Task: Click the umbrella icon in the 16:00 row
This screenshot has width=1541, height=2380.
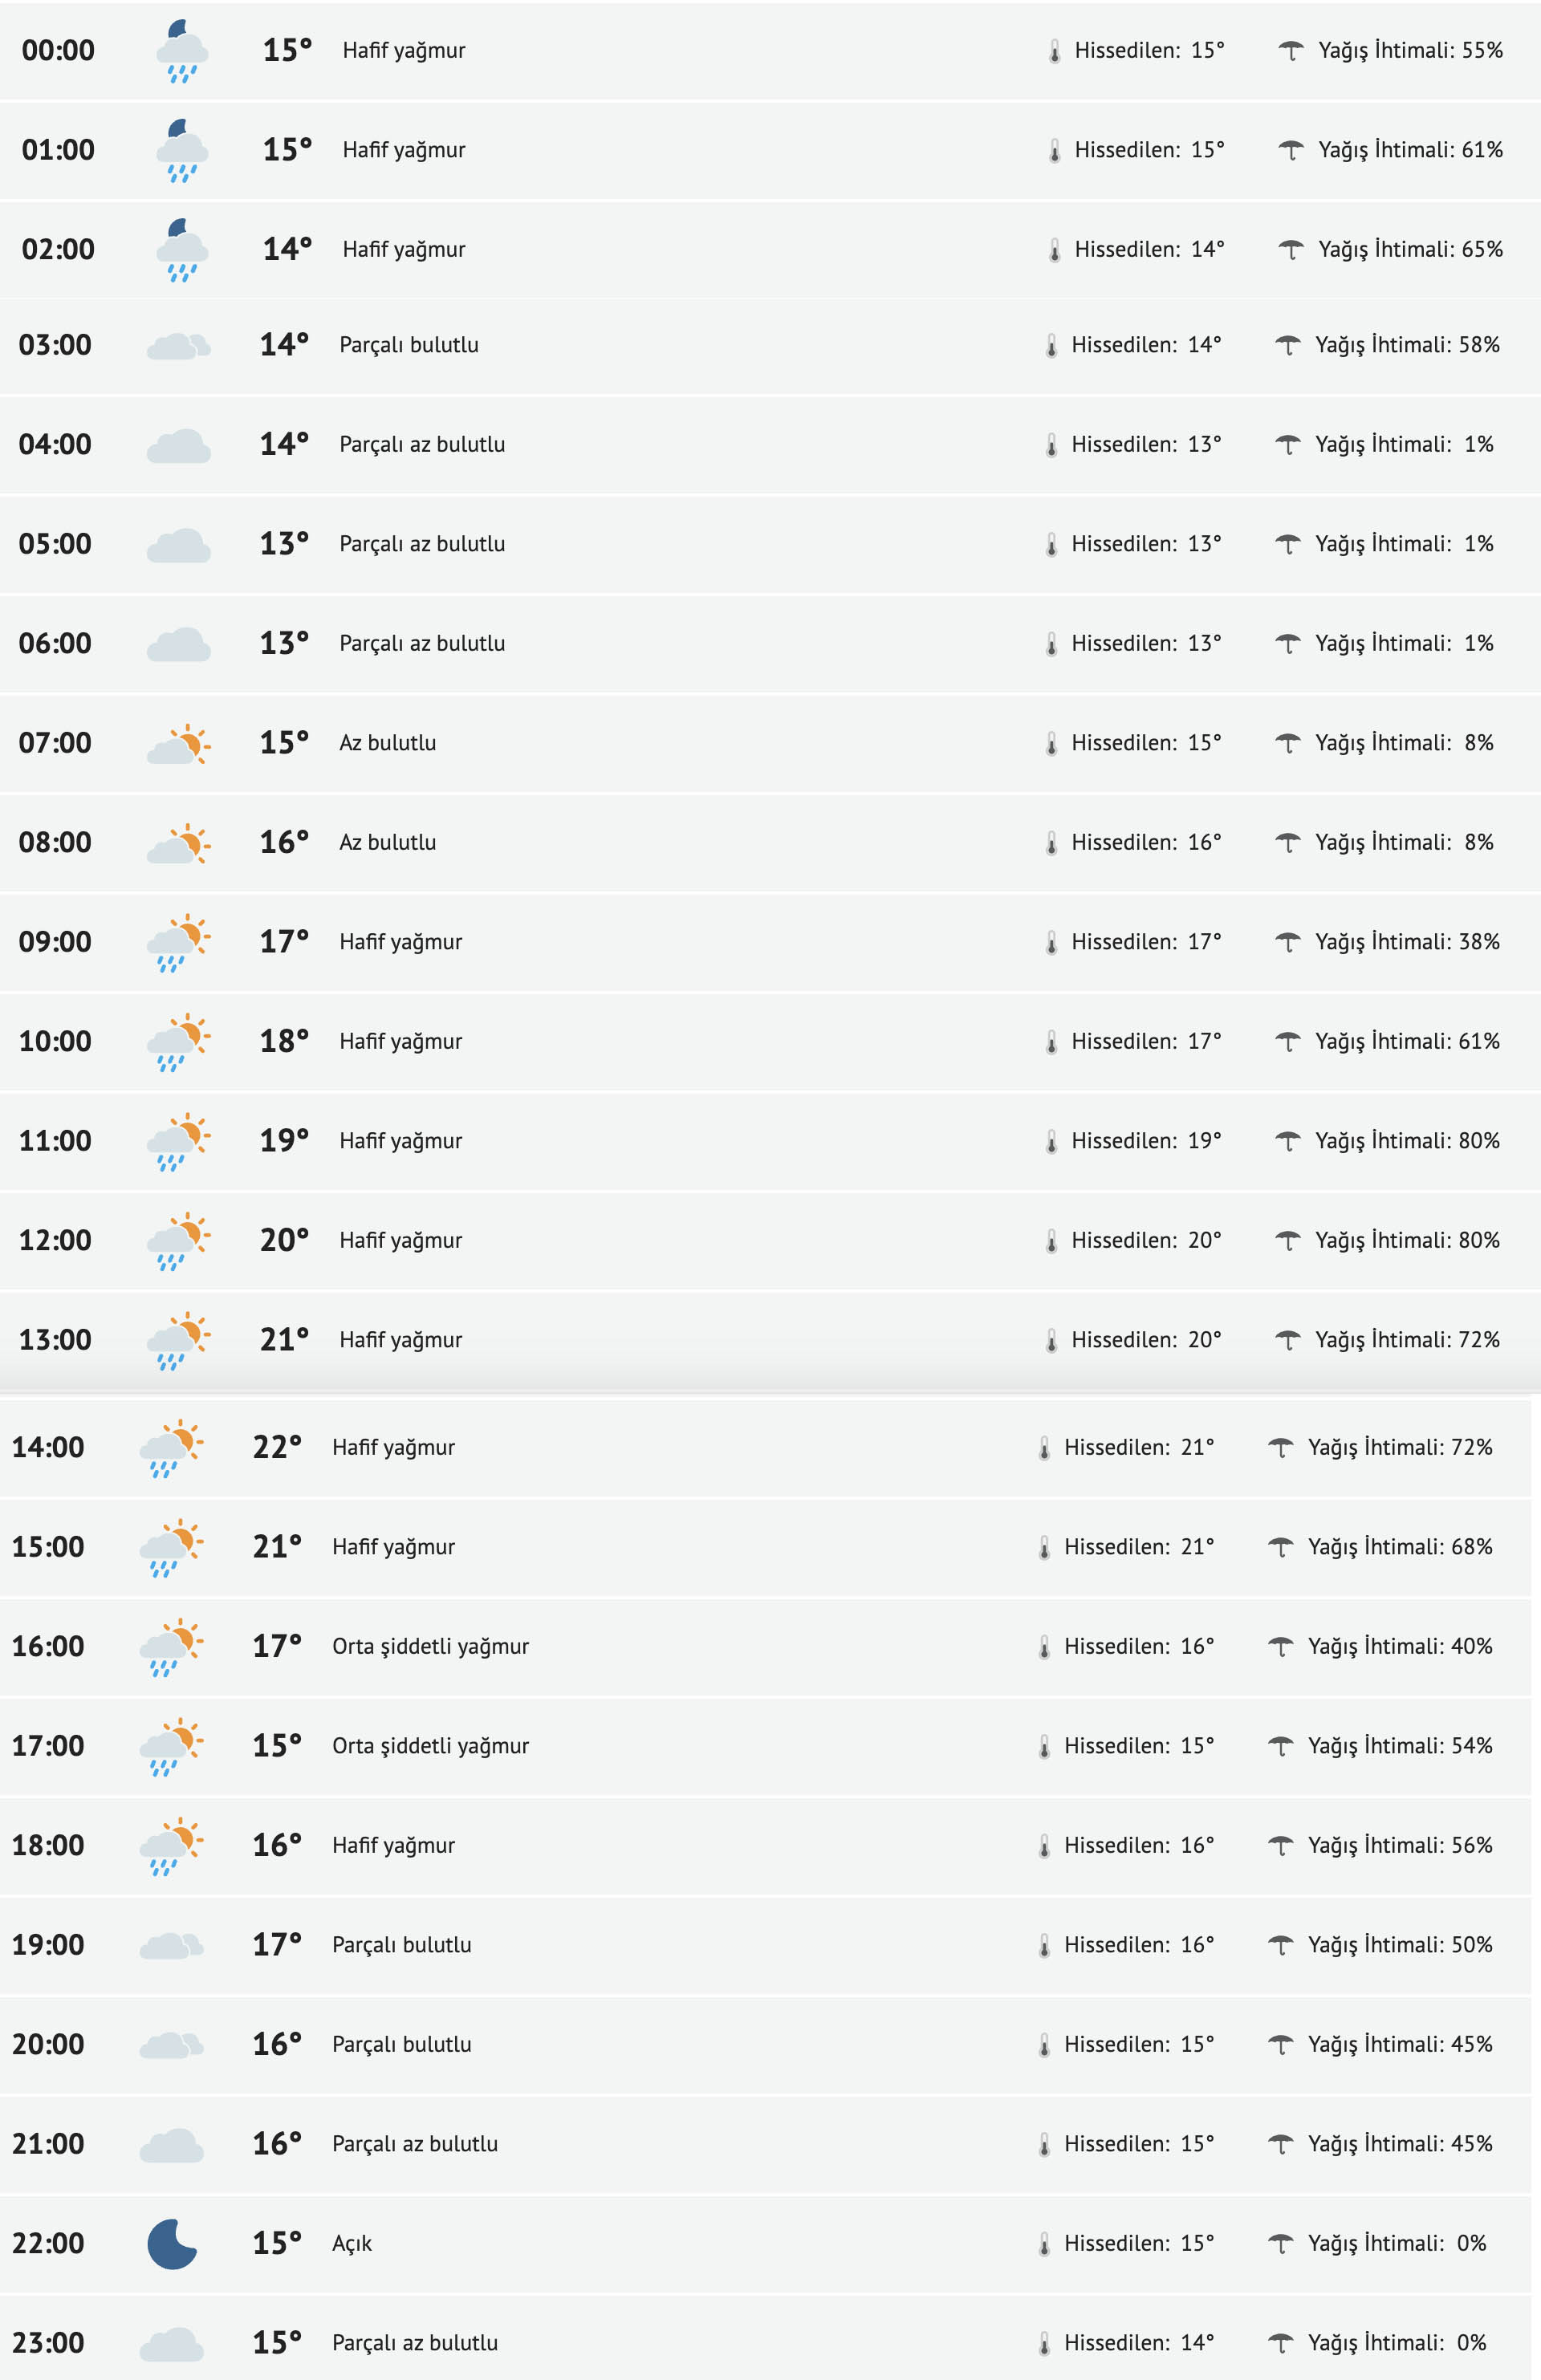Action: click(1280, 1646)
